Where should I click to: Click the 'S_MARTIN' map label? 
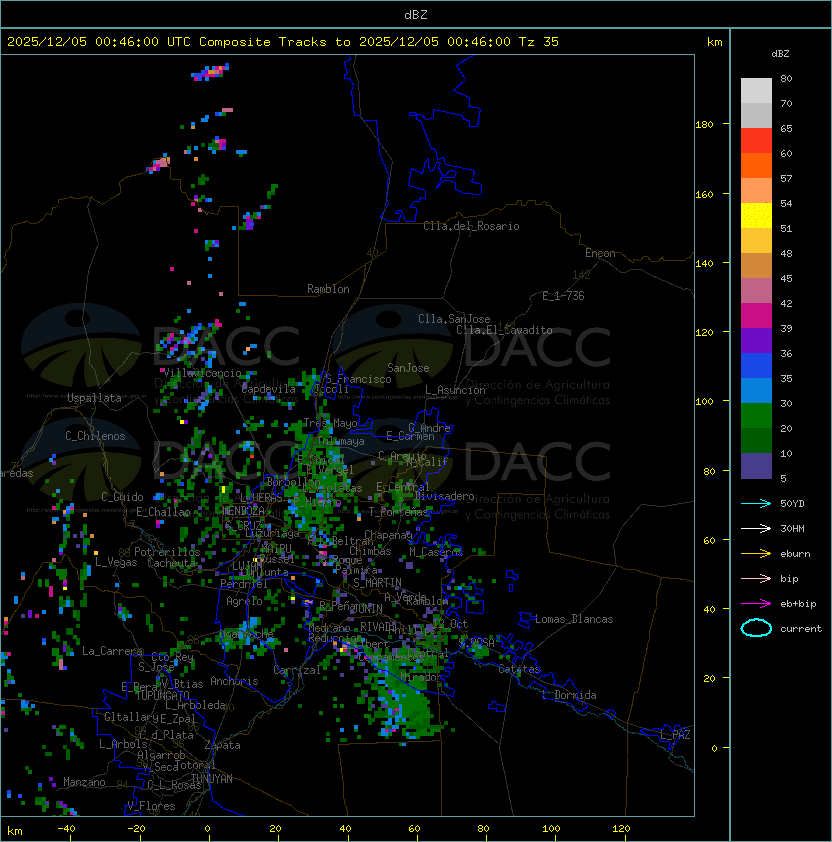(x=378, y=583)
